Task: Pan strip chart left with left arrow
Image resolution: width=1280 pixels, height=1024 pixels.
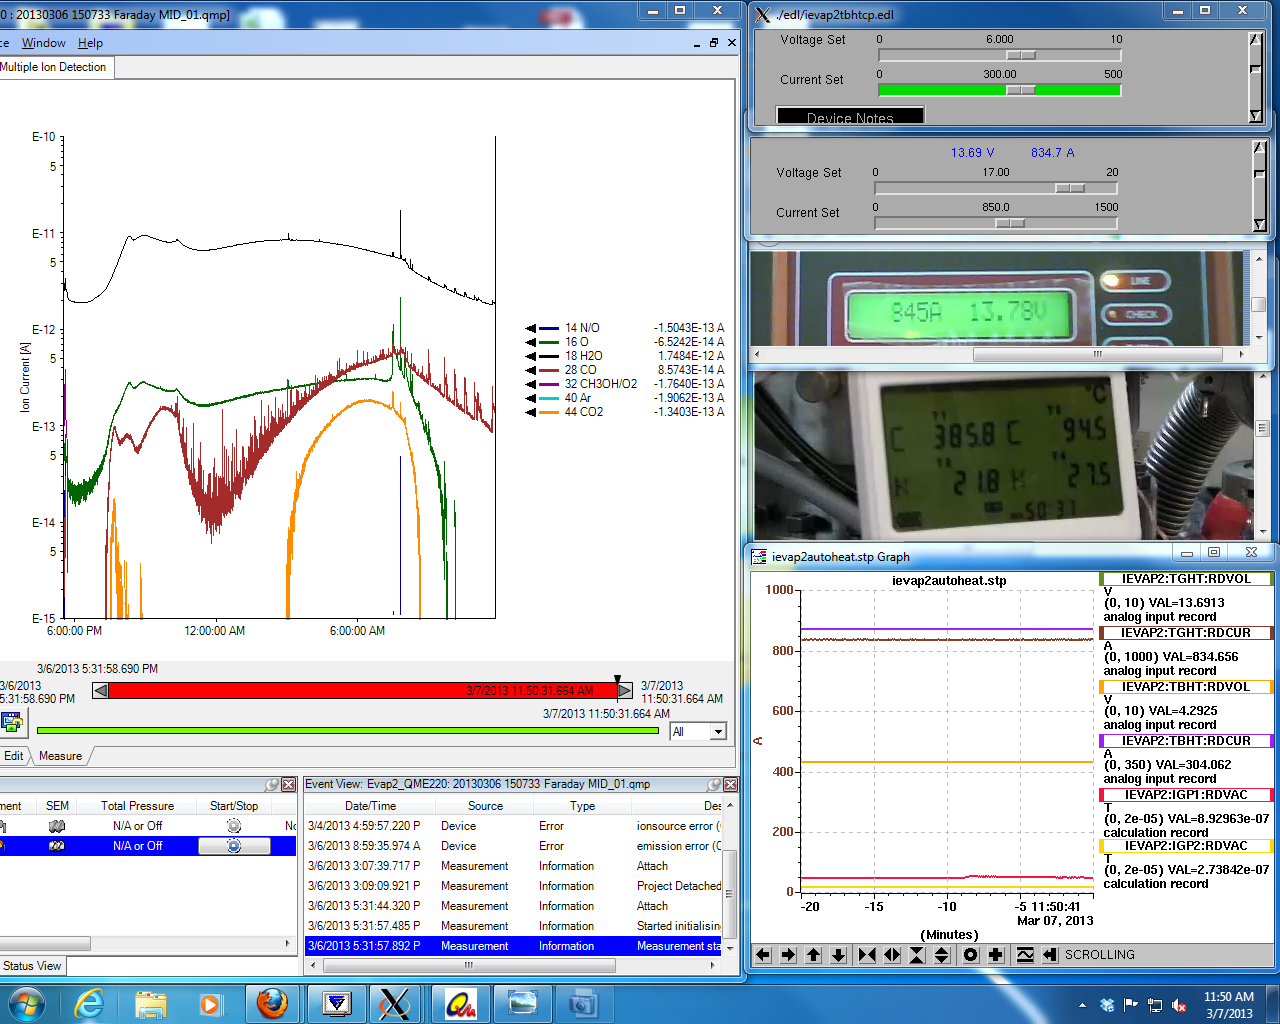Action: 763,955
